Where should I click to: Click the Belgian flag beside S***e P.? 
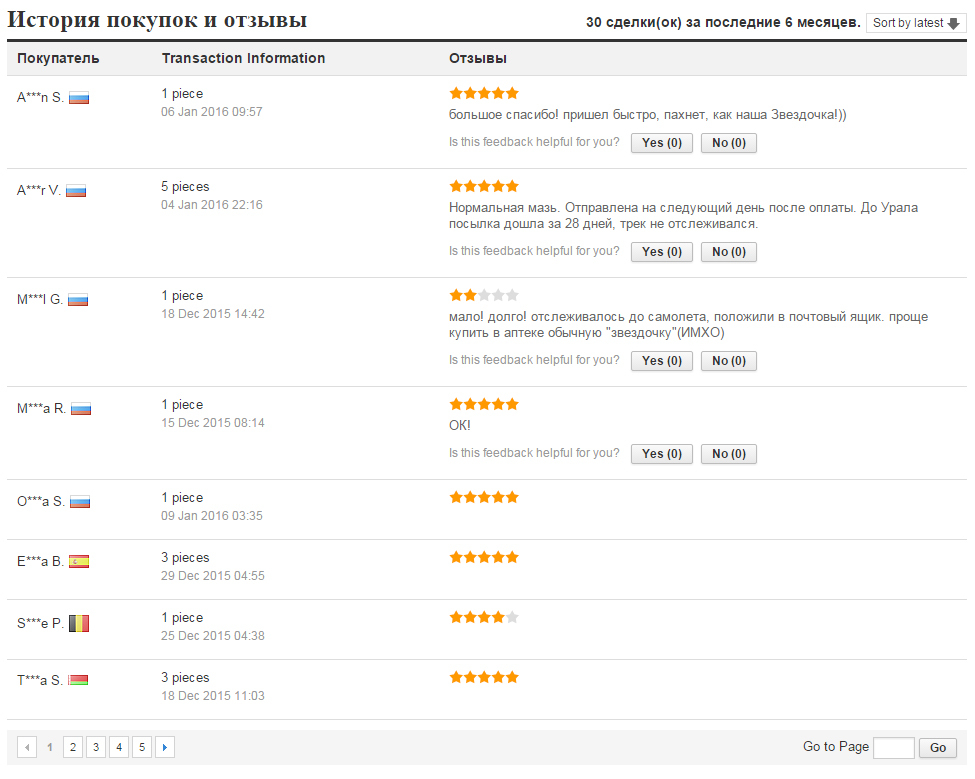(x=79, y=623)
